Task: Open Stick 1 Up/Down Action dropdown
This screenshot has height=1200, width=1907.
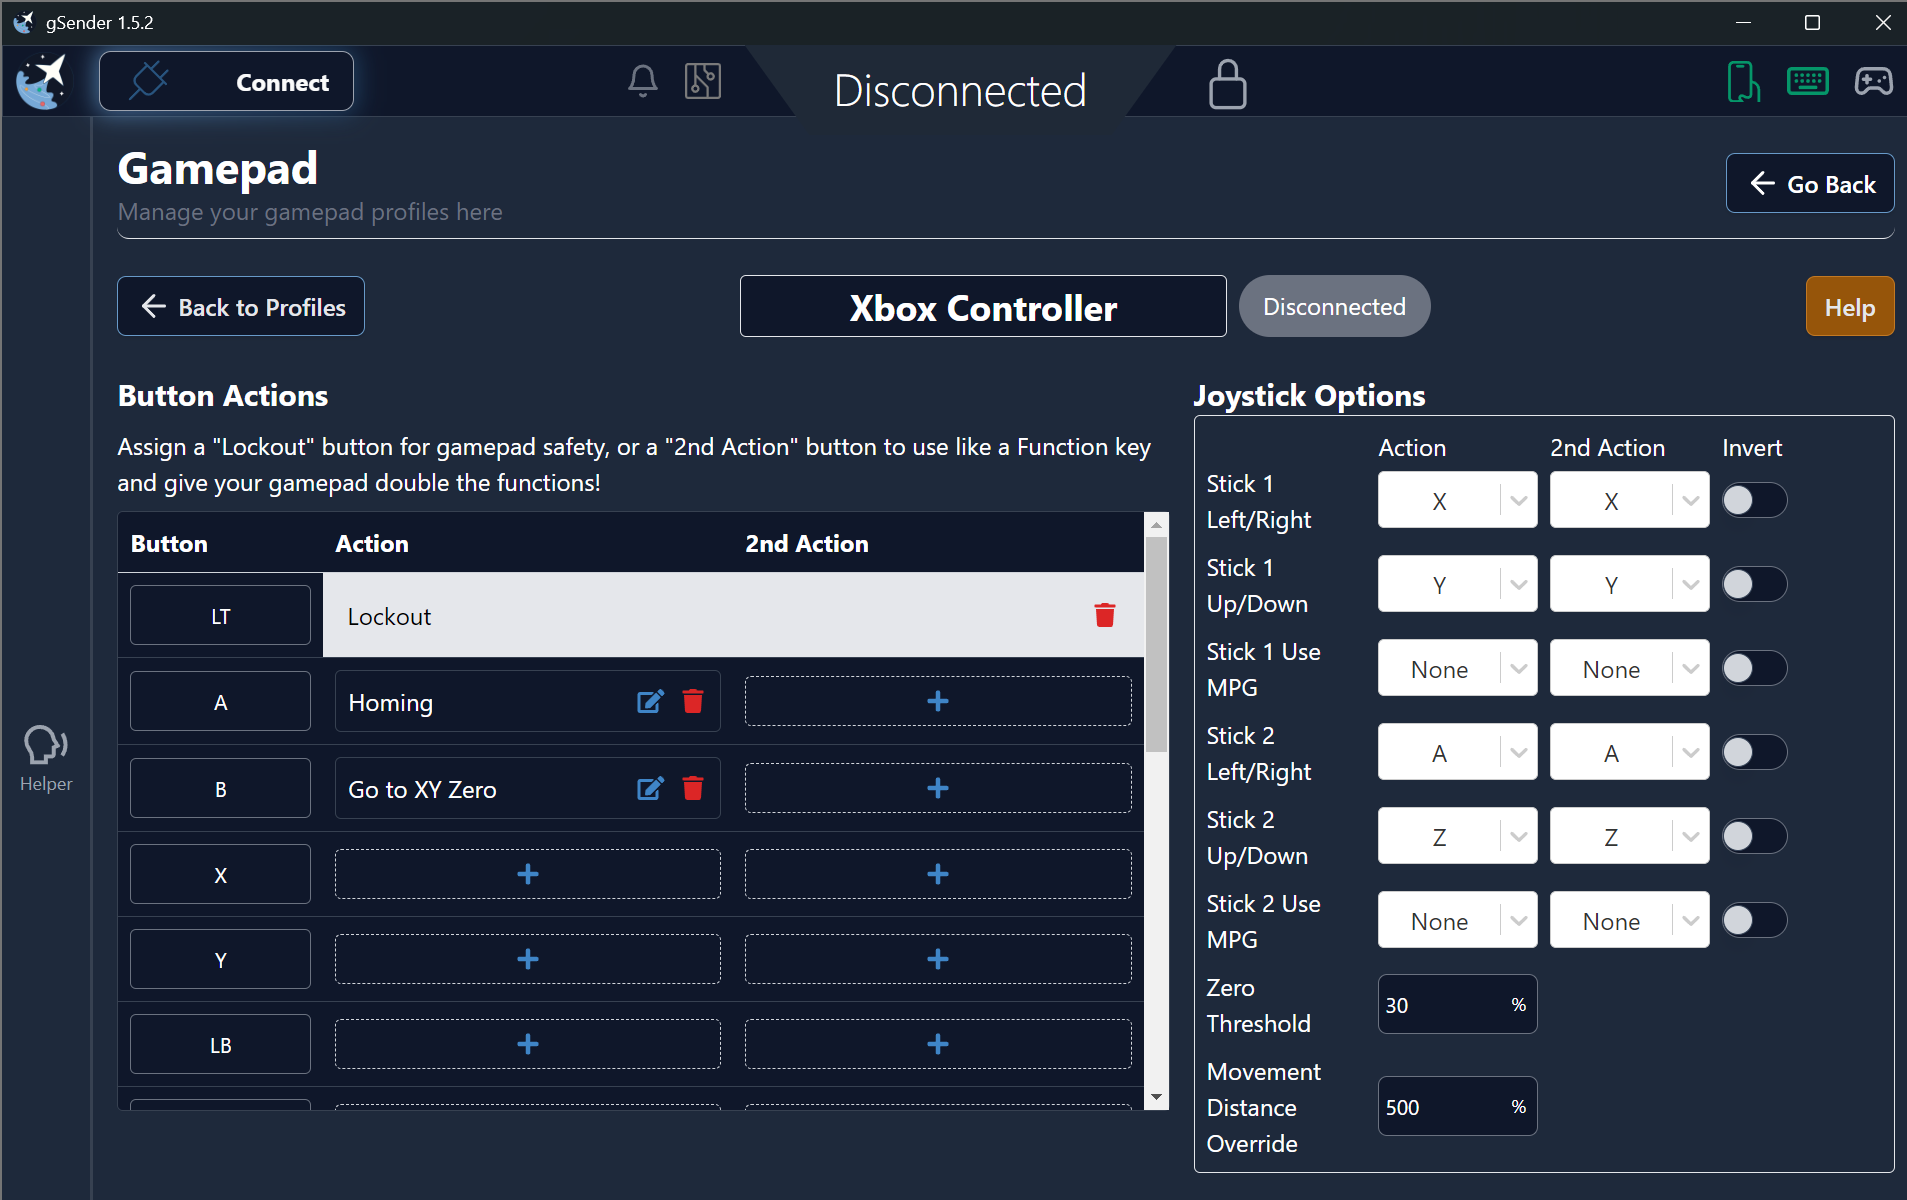Action: pyautogui.click(x=1457, y=584)
